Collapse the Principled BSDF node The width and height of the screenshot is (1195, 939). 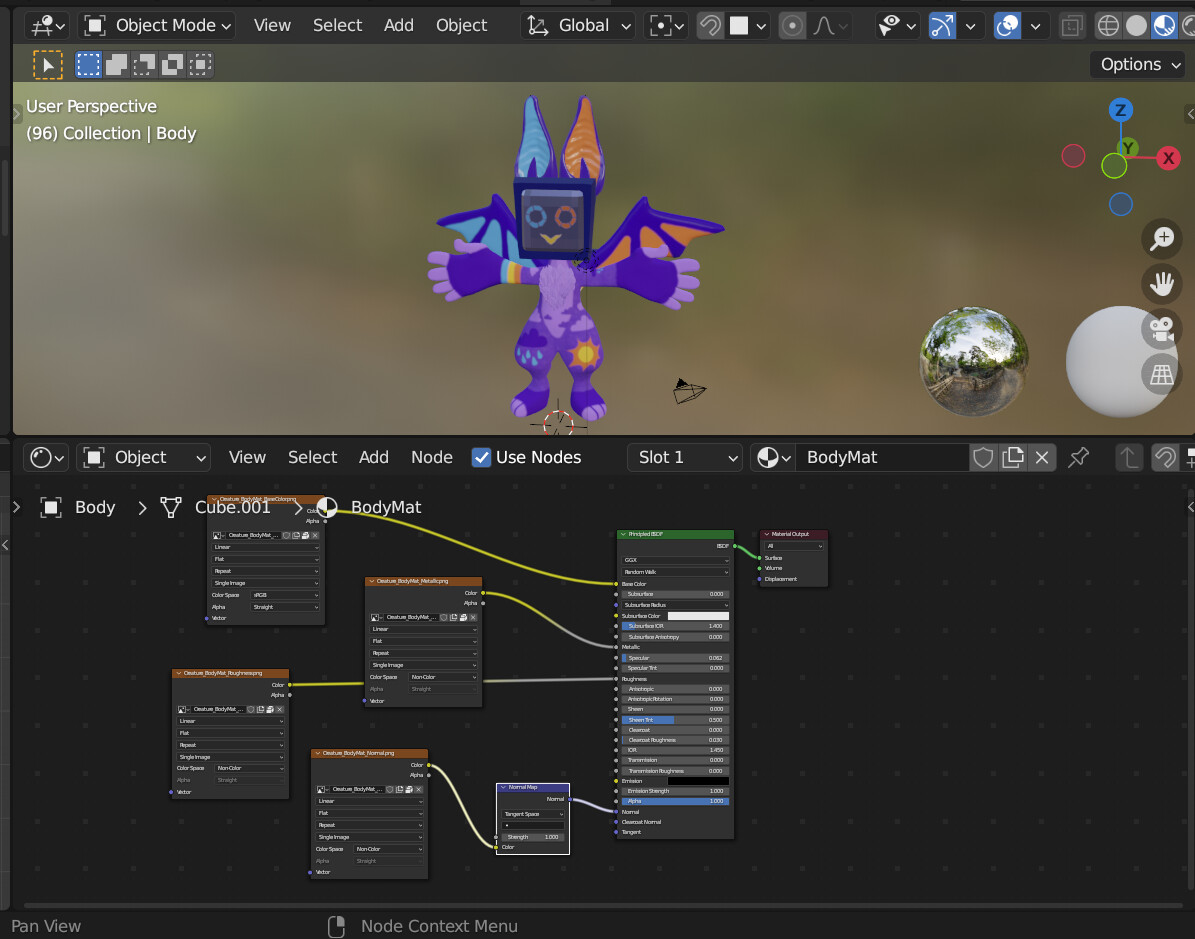(x=623, y=534)
